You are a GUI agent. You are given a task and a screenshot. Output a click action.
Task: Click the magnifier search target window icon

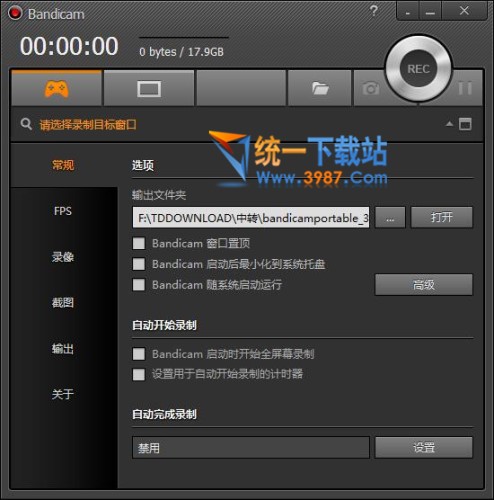[26, 124]
